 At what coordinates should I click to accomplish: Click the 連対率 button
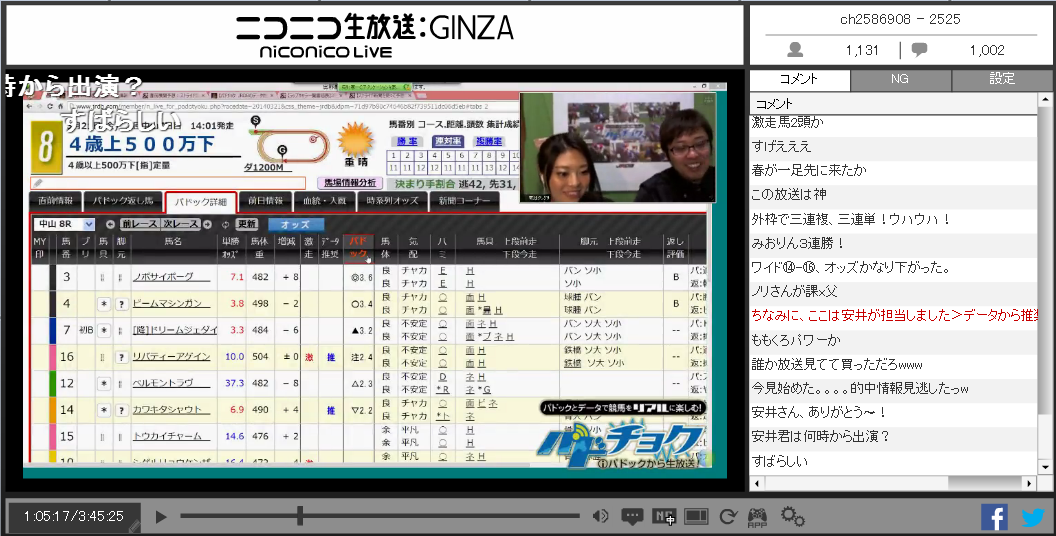pos(448,141)
